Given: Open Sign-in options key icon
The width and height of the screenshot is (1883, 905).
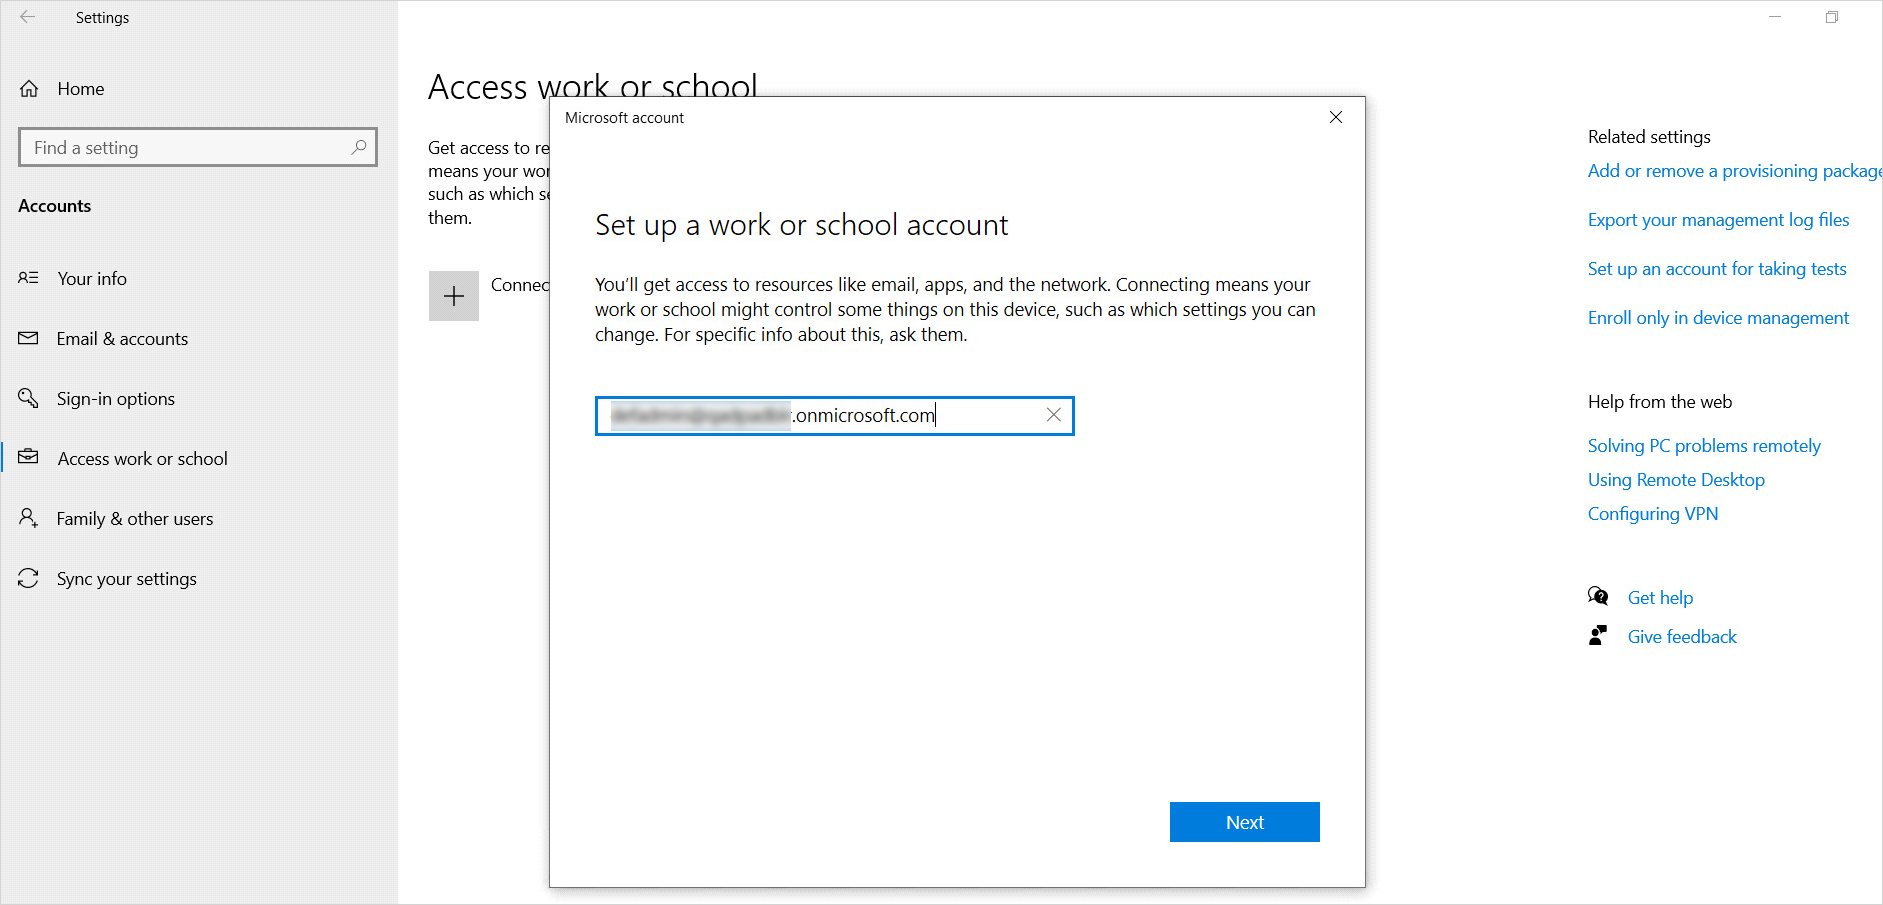Looking at the screenshot, I should (x=29, y=398).
